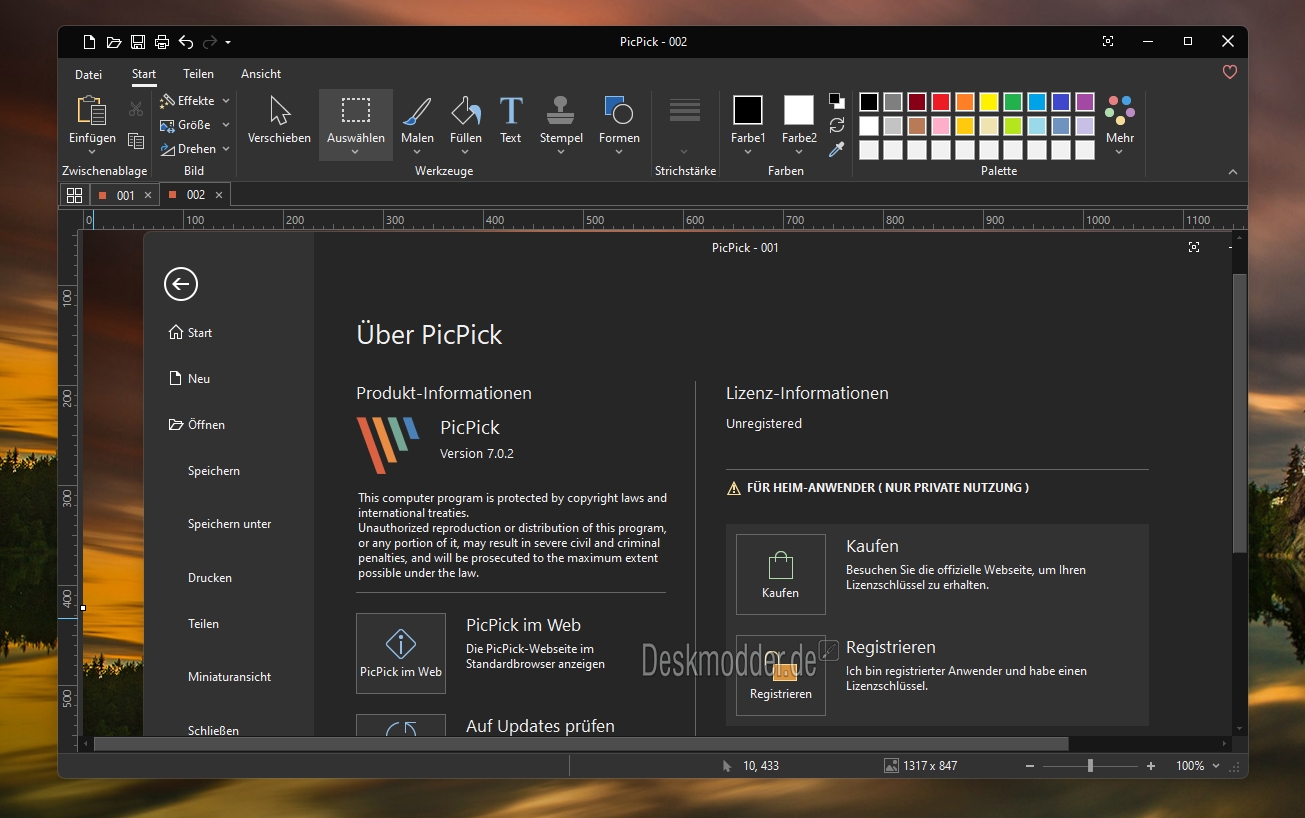Click the Einfügen clipboard icon
Screen dimensions: 1305x818
click(x=92, y=110)
